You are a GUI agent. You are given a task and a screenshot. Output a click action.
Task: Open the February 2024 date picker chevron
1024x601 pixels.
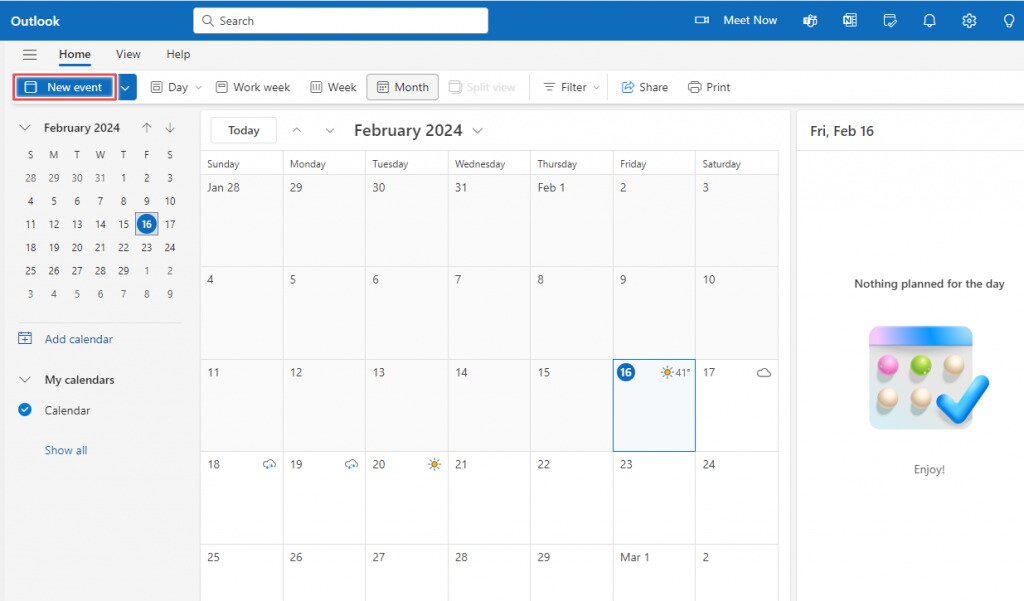coord(477,130)
